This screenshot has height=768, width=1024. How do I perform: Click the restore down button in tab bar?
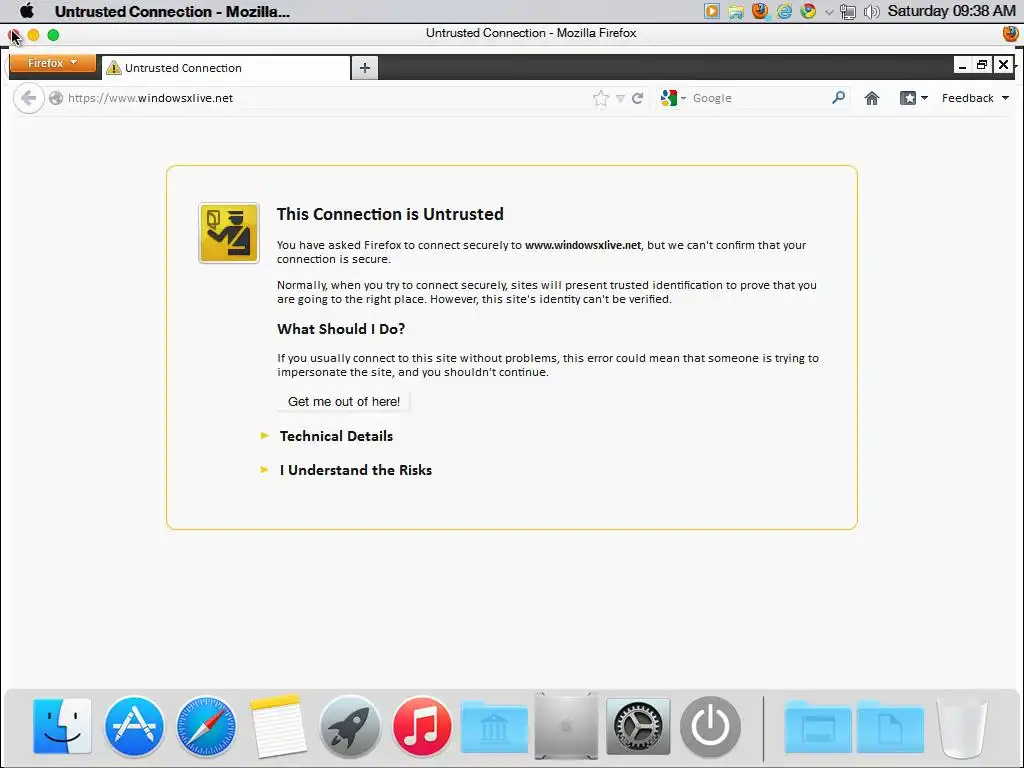coord(982,64)
